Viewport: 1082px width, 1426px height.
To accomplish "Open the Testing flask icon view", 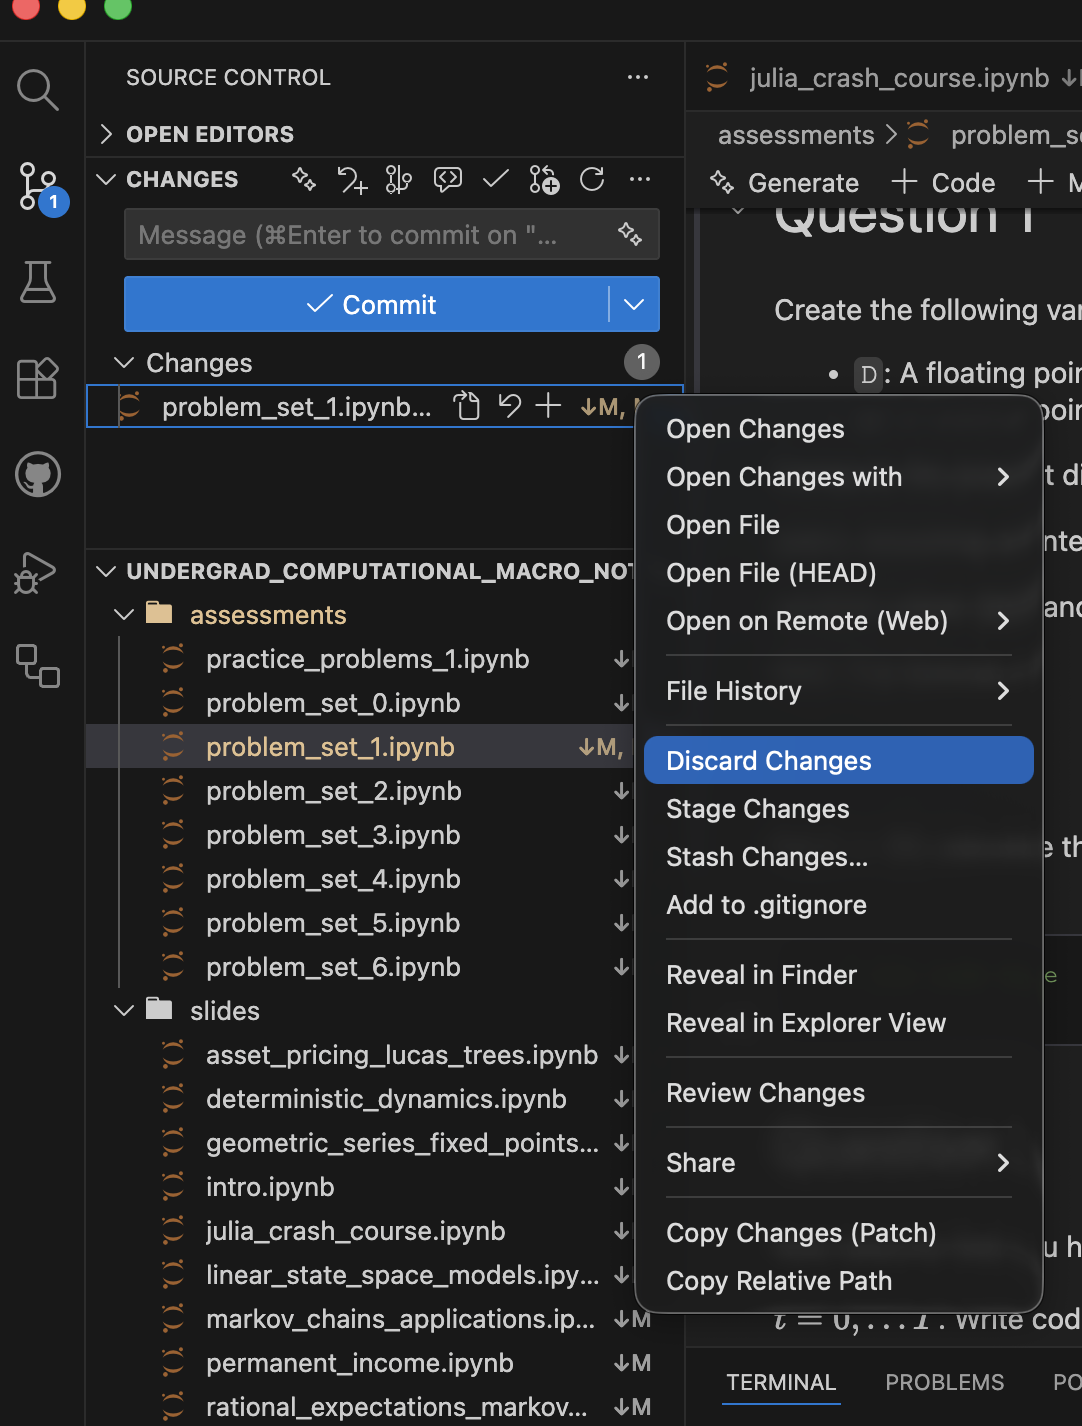I will pos(38,283).
